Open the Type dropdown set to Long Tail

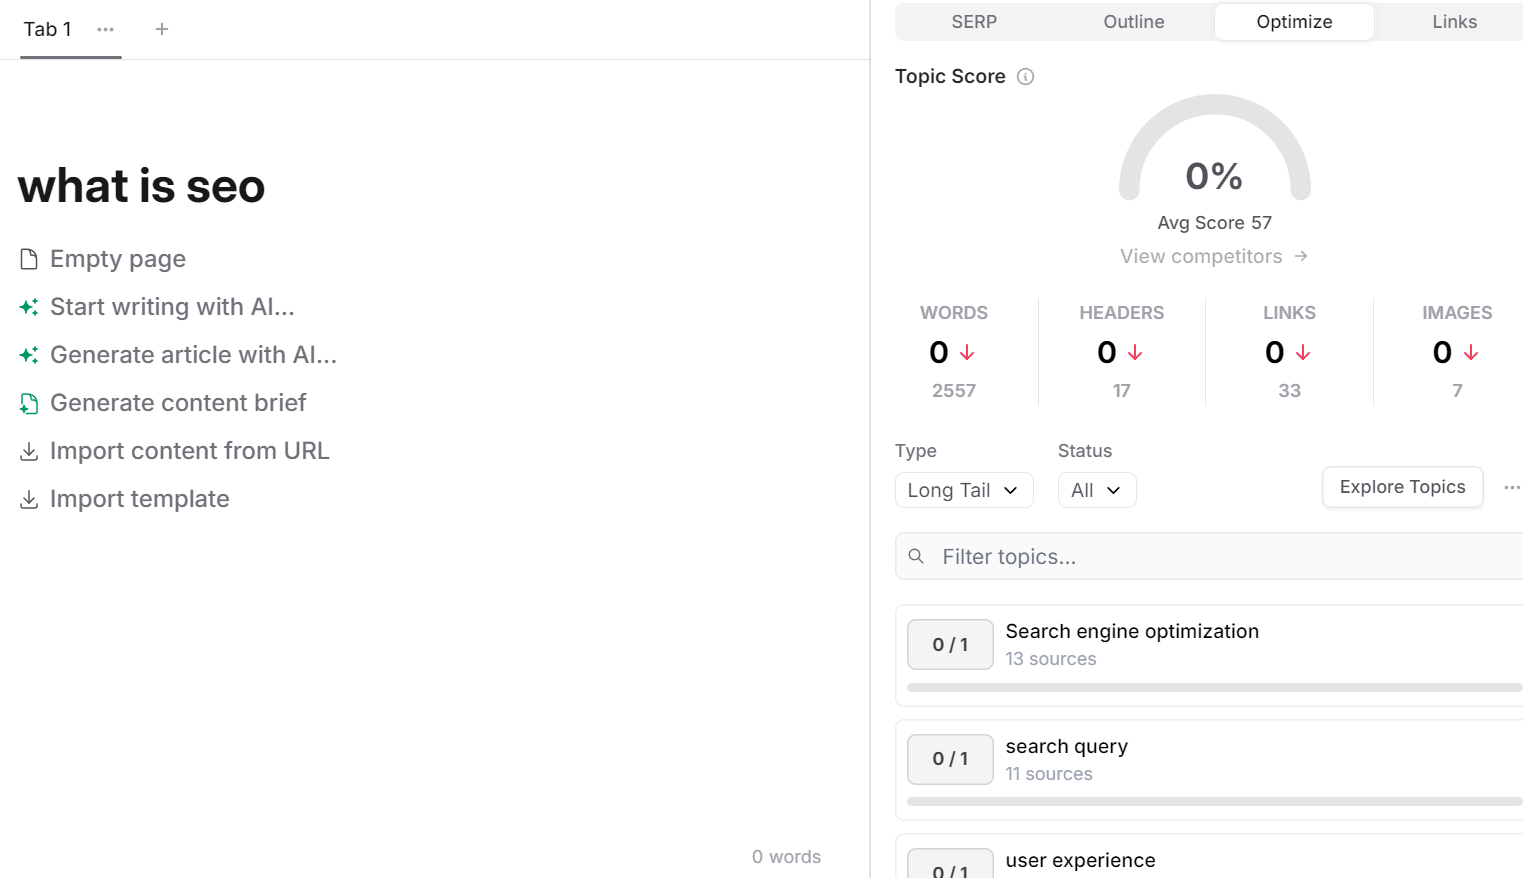[x=964, y=490]
